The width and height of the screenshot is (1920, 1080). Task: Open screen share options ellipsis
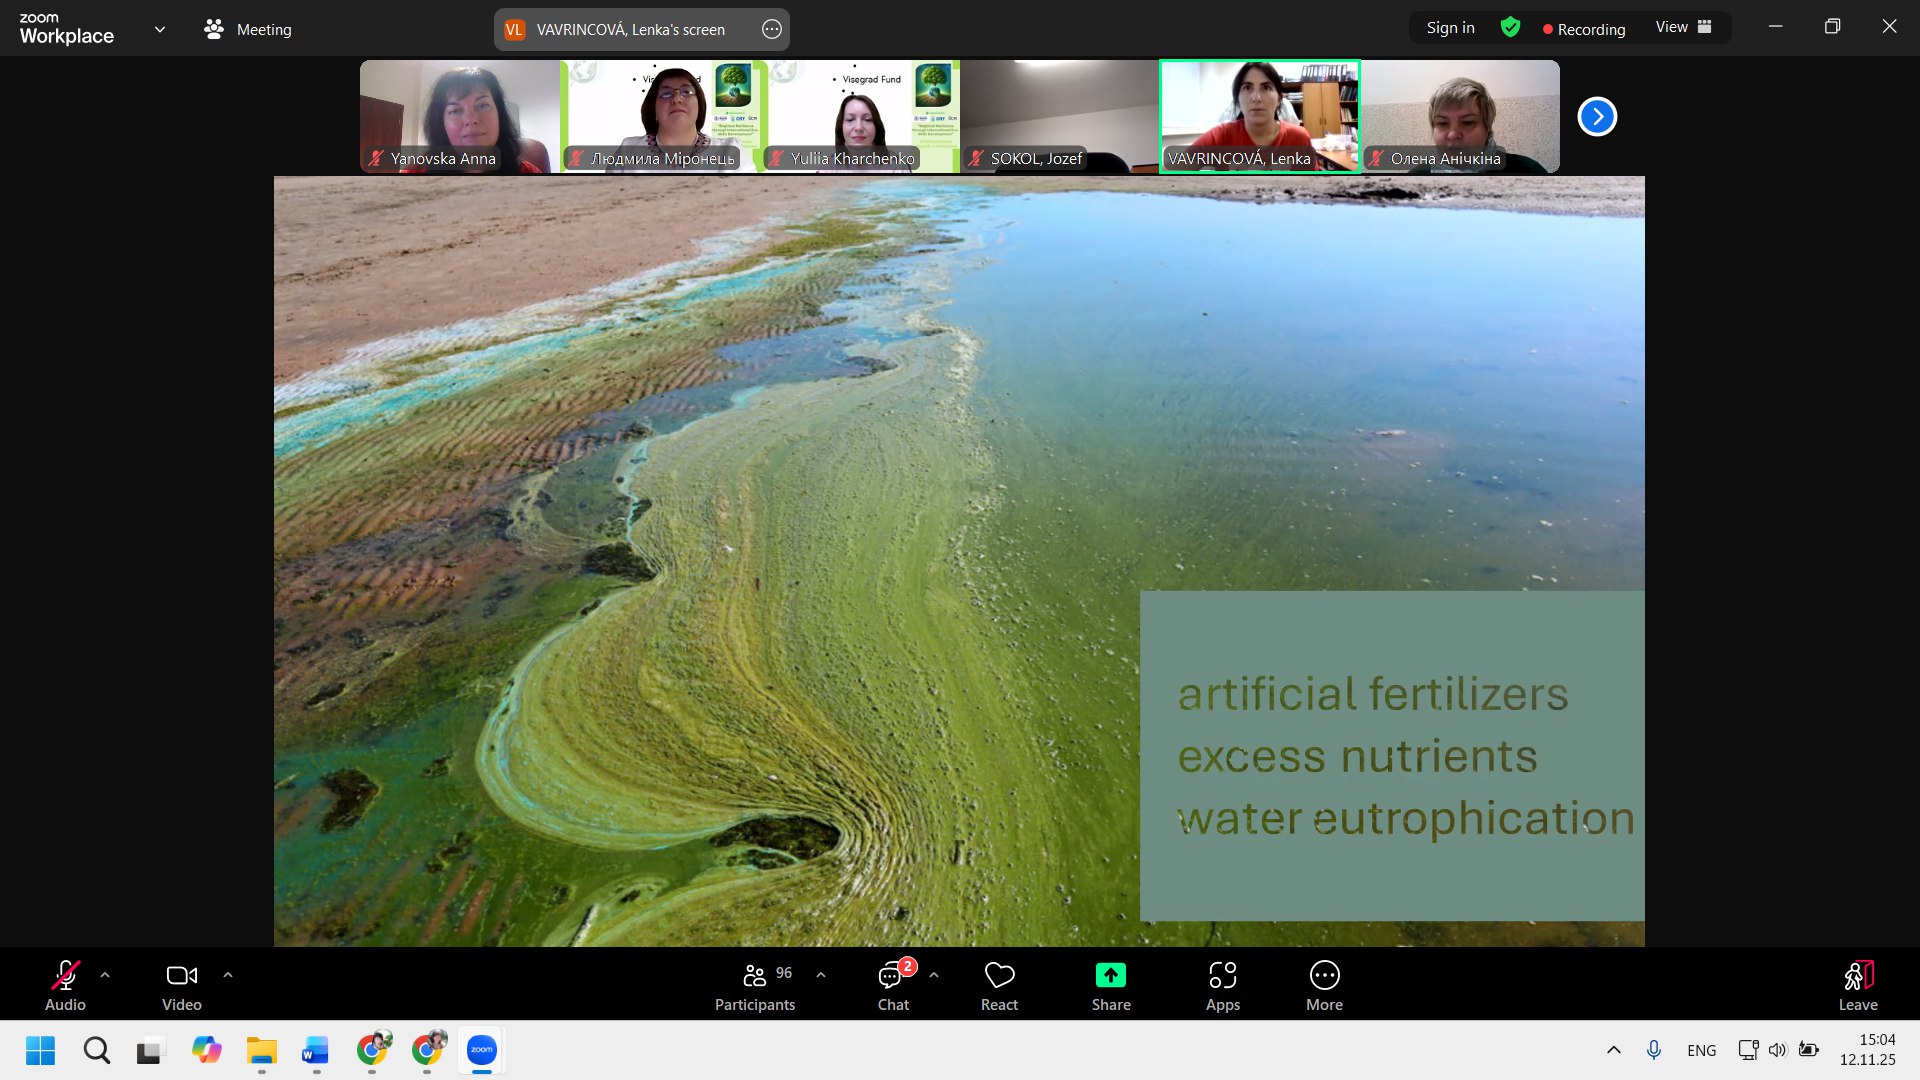(771, 29)
